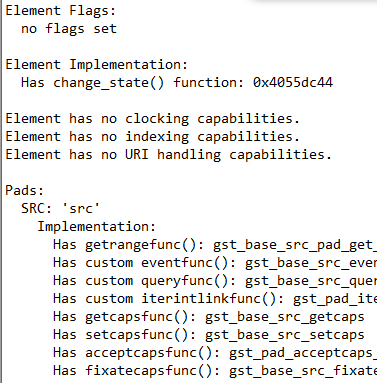Place cursor on change_state() function name
This screenshot has height=383, width=377.
click(x=109, y=83)
